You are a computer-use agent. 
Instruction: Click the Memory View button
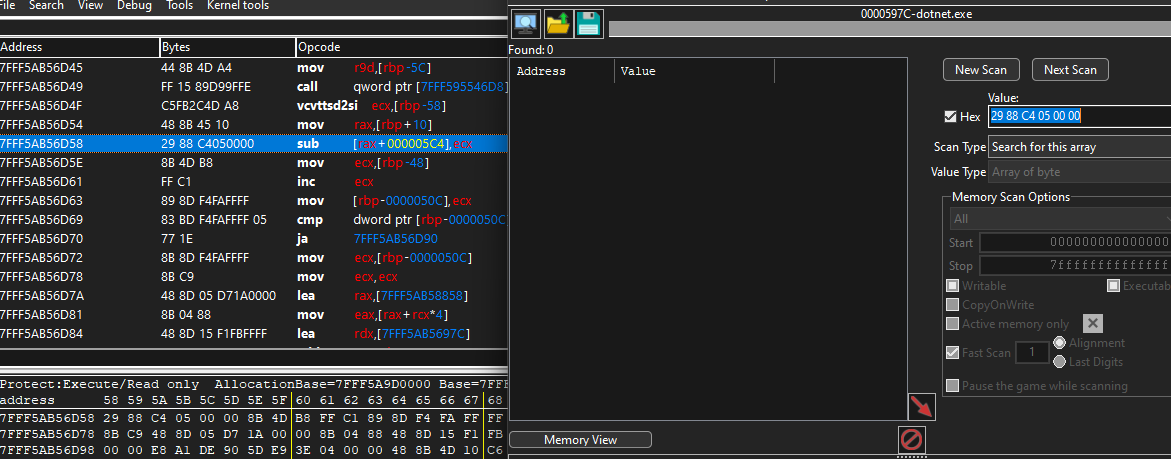580,440
